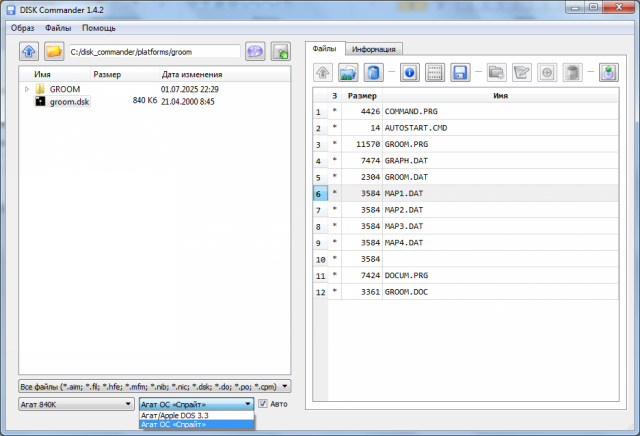This screenshot has height=436, width=640.
Task: Select the COMMAND.PRG file
Action: 411,111
